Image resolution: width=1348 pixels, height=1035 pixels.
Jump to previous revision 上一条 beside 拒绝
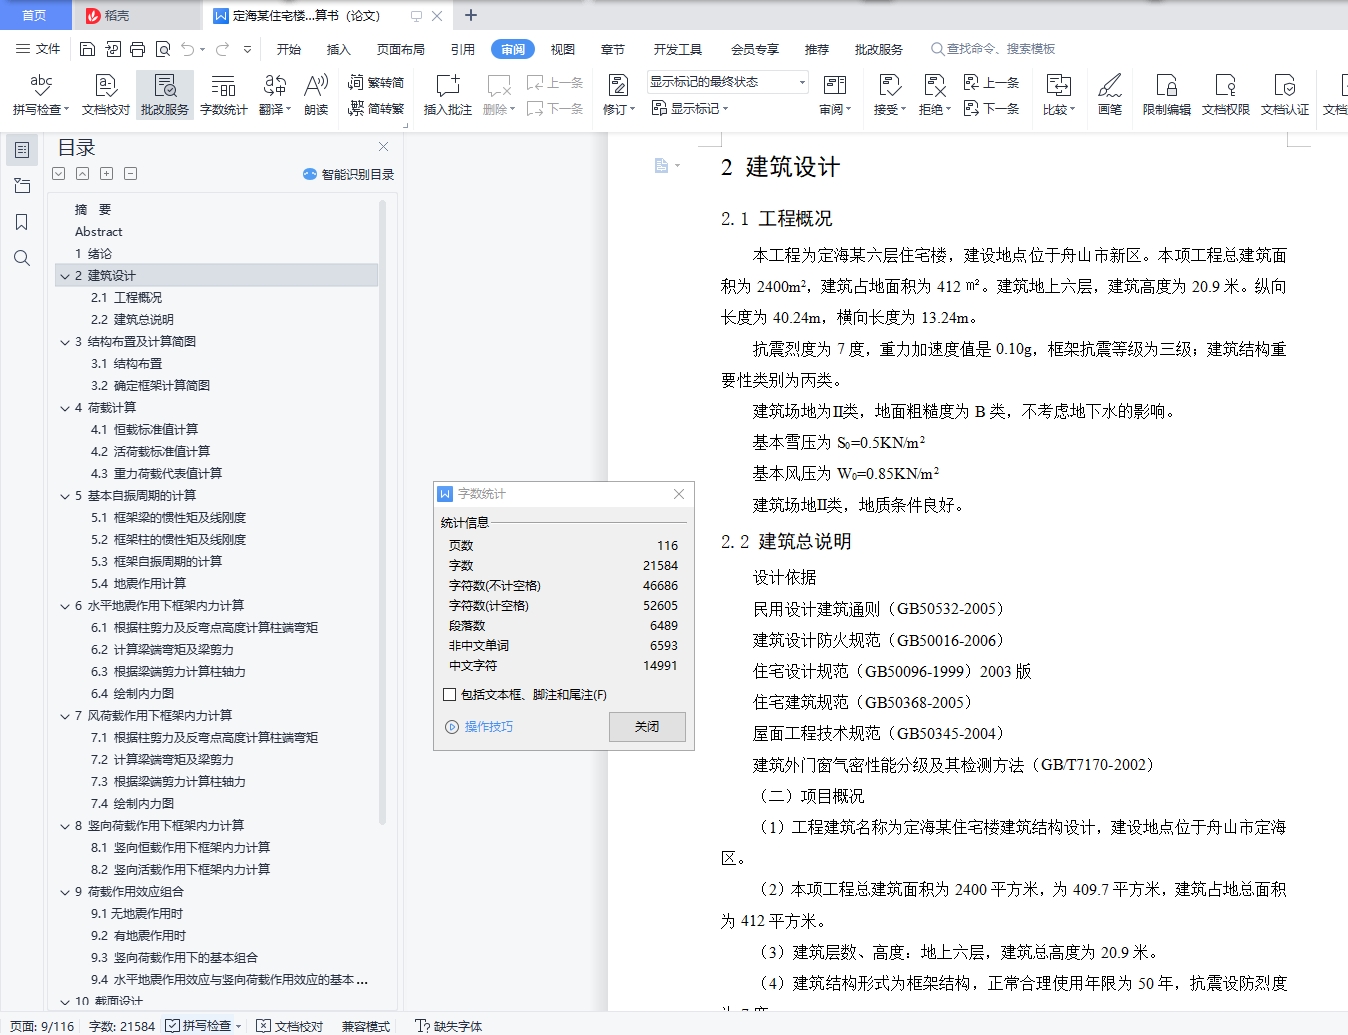(991, 83)
